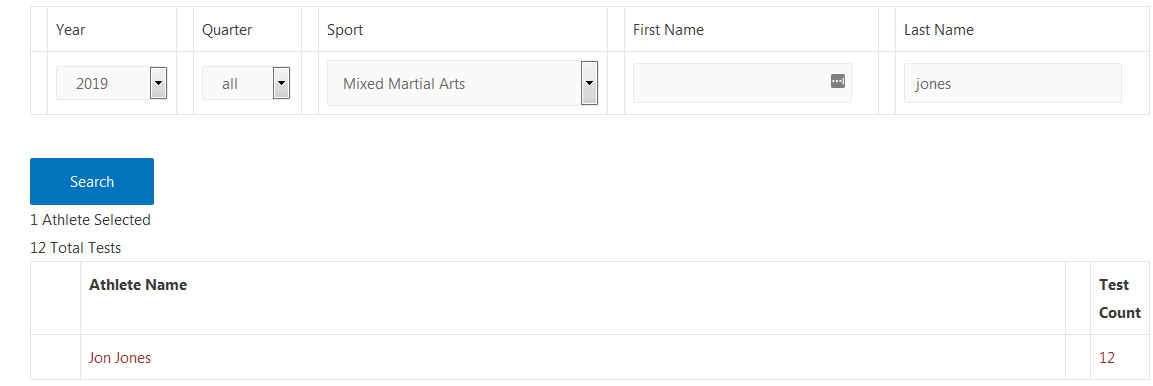Screen dimensions: 1153x386
Task: Click the Mixed Martial Arts sport selection
Action: 463,83
